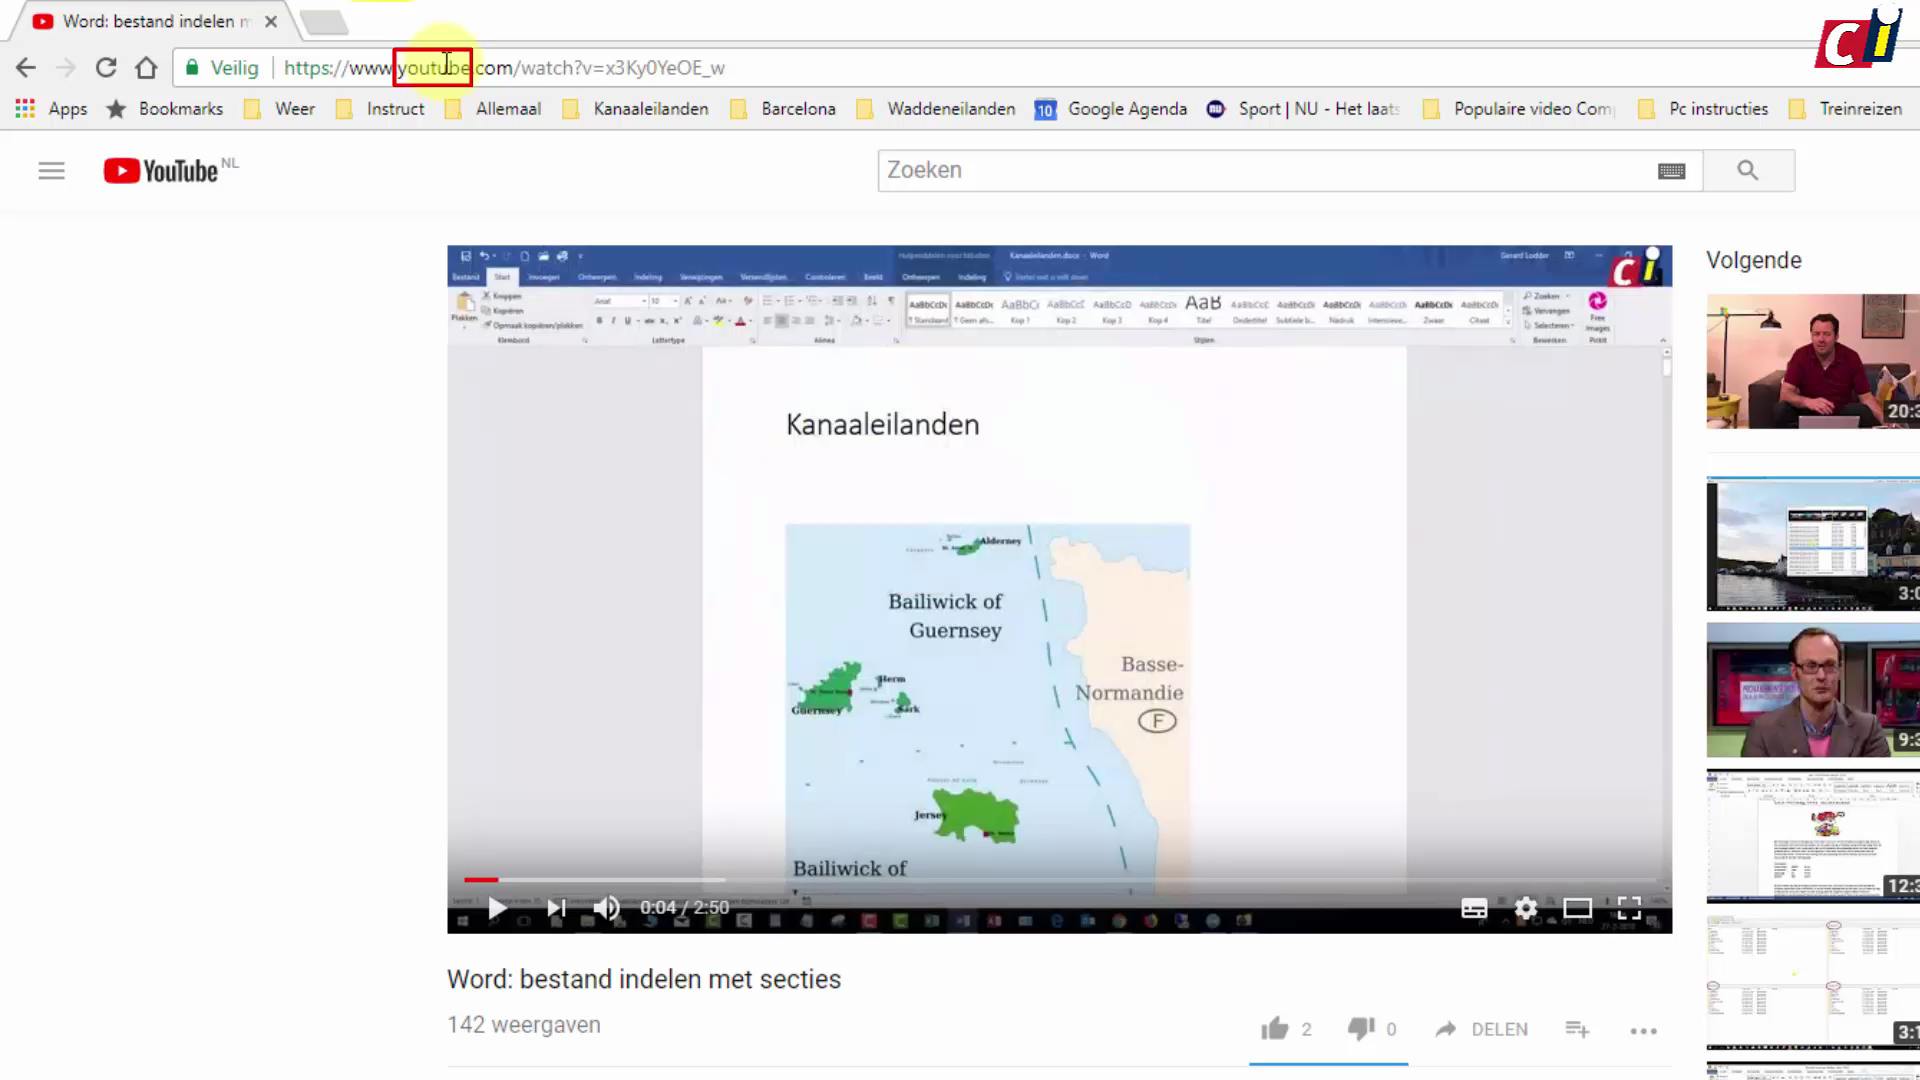This screenshot has height=1080, width=1920.
Task: Open suggested video of man with glasses
Action: 1813,690
